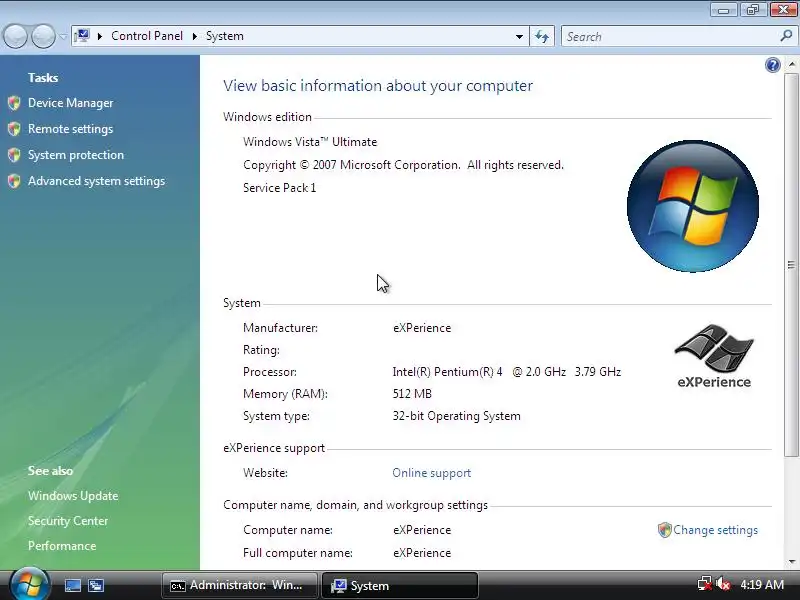The height and width of the screenshot is (600, 800).
Task: Open address bar history dropdown
Action: point(519,36)
